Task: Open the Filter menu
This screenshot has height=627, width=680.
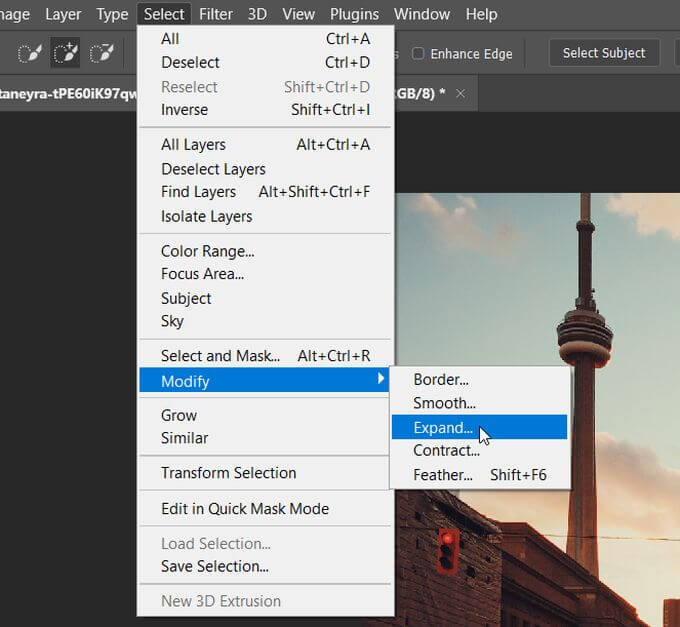Action: tap(215, 14)
